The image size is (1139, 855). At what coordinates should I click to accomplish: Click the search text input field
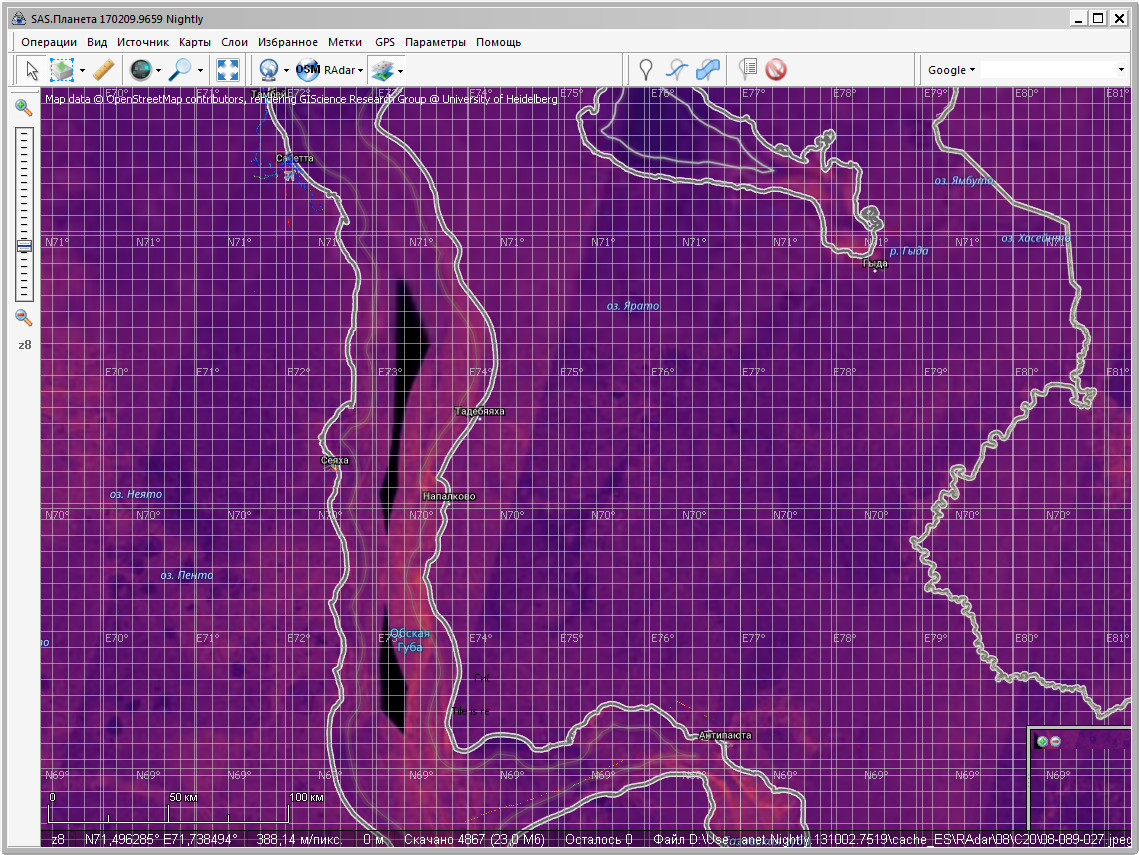point(1048,70)
